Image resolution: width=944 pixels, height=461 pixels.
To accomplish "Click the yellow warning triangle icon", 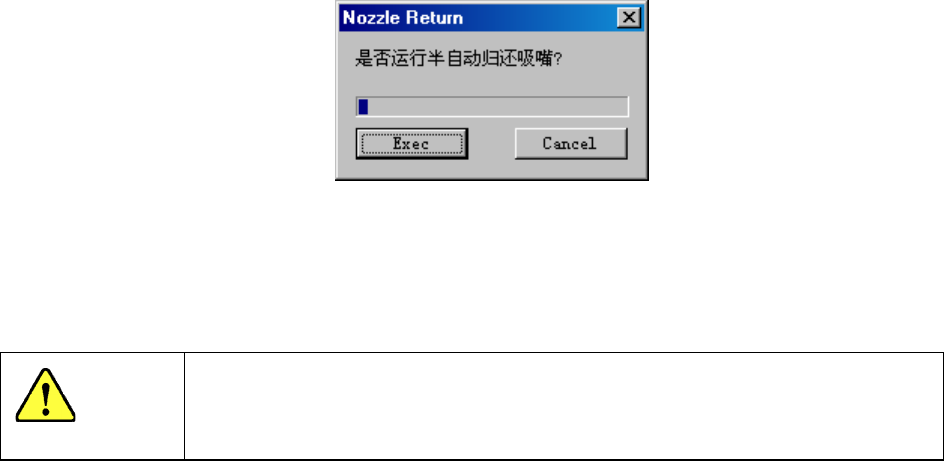I will point(45,395).
